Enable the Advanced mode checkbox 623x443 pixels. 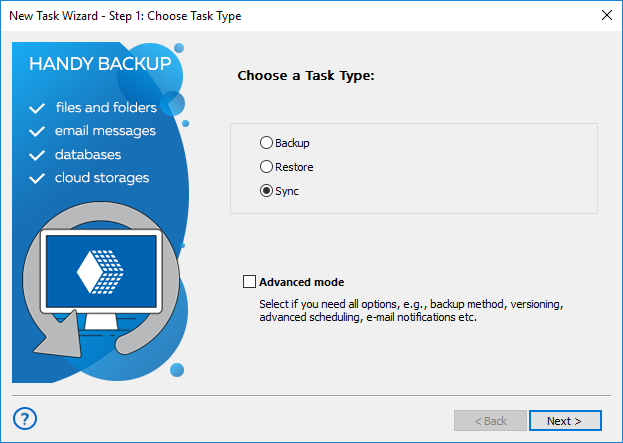249,282
